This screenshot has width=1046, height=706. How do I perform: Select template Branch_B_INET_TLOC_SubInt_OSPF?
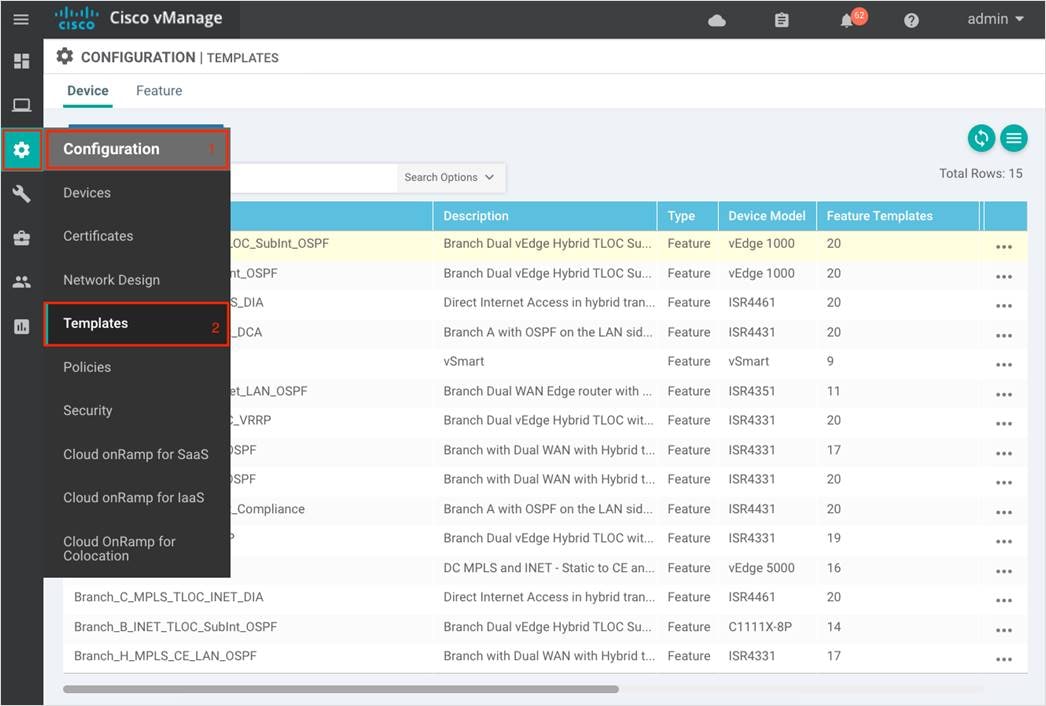point(175,627)
